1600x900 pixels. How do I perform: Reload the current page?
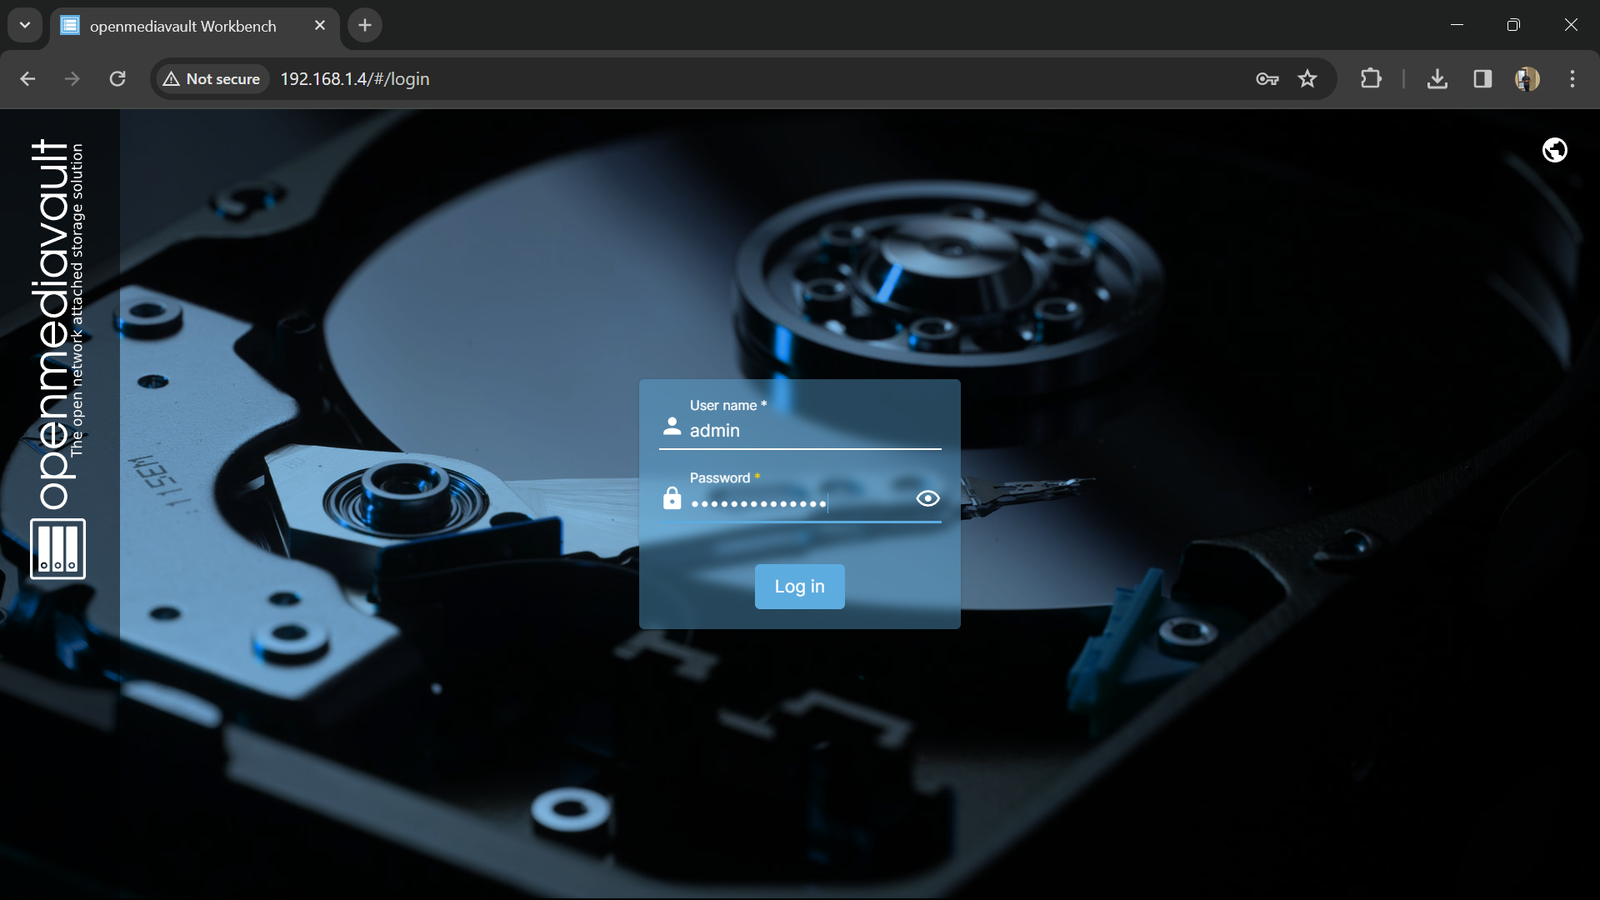point(117,79)
